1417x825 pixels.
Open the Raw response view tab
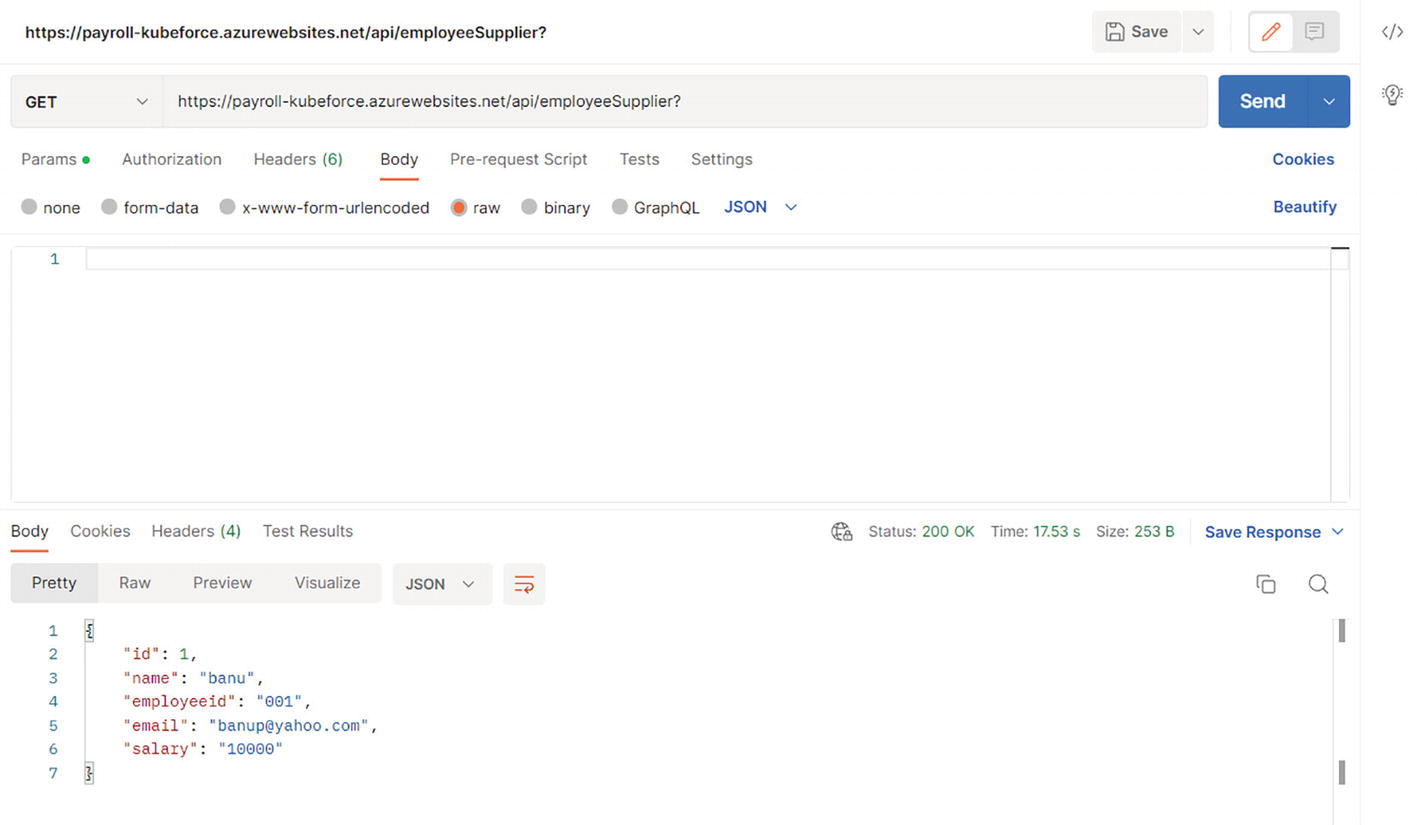(x=134, y=583)
